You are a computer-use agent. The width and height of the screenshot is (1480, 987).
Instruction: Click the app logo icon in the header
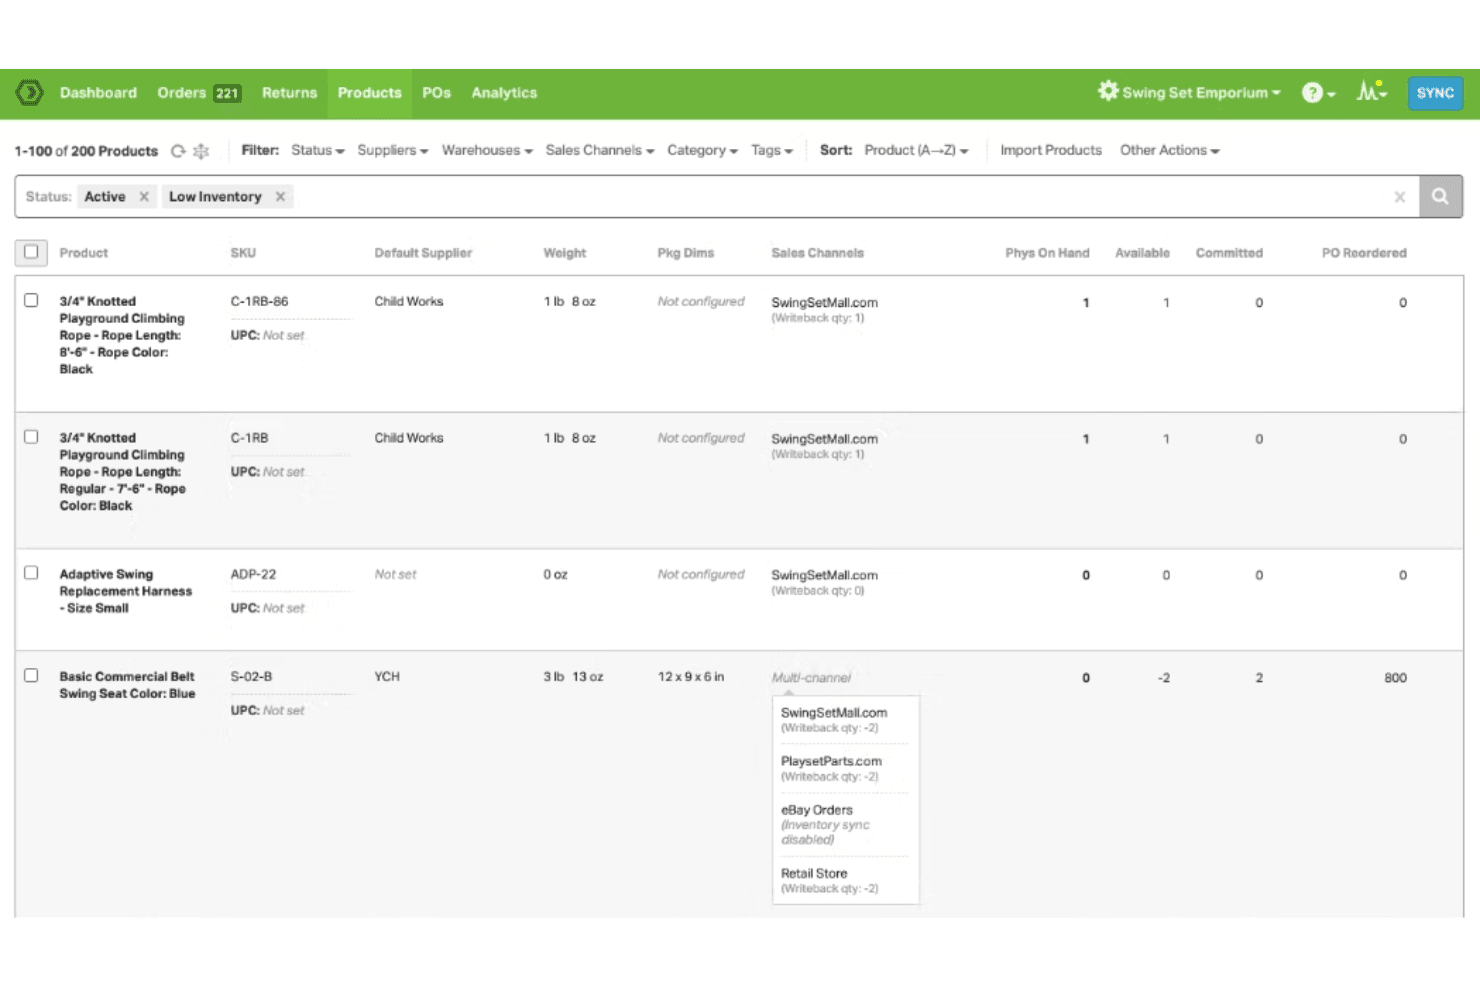29,93
